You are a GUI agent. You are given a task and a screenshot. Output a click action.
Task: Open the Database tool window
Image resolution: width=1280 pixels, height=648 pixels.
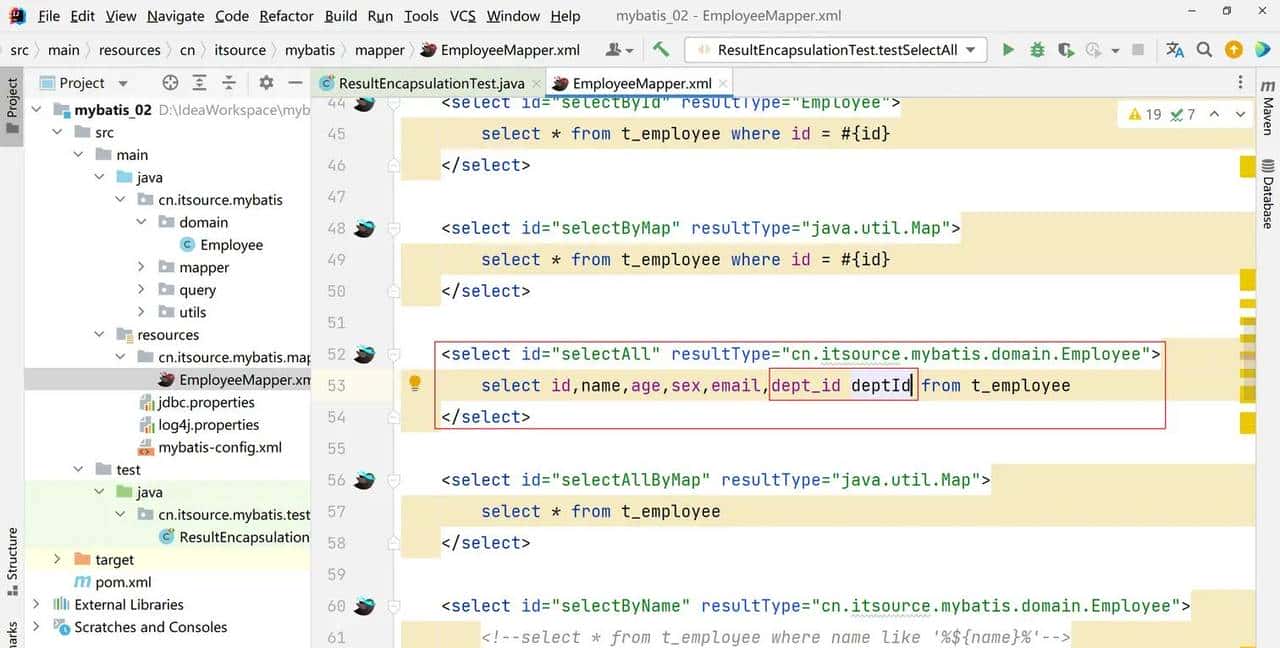1267,193
